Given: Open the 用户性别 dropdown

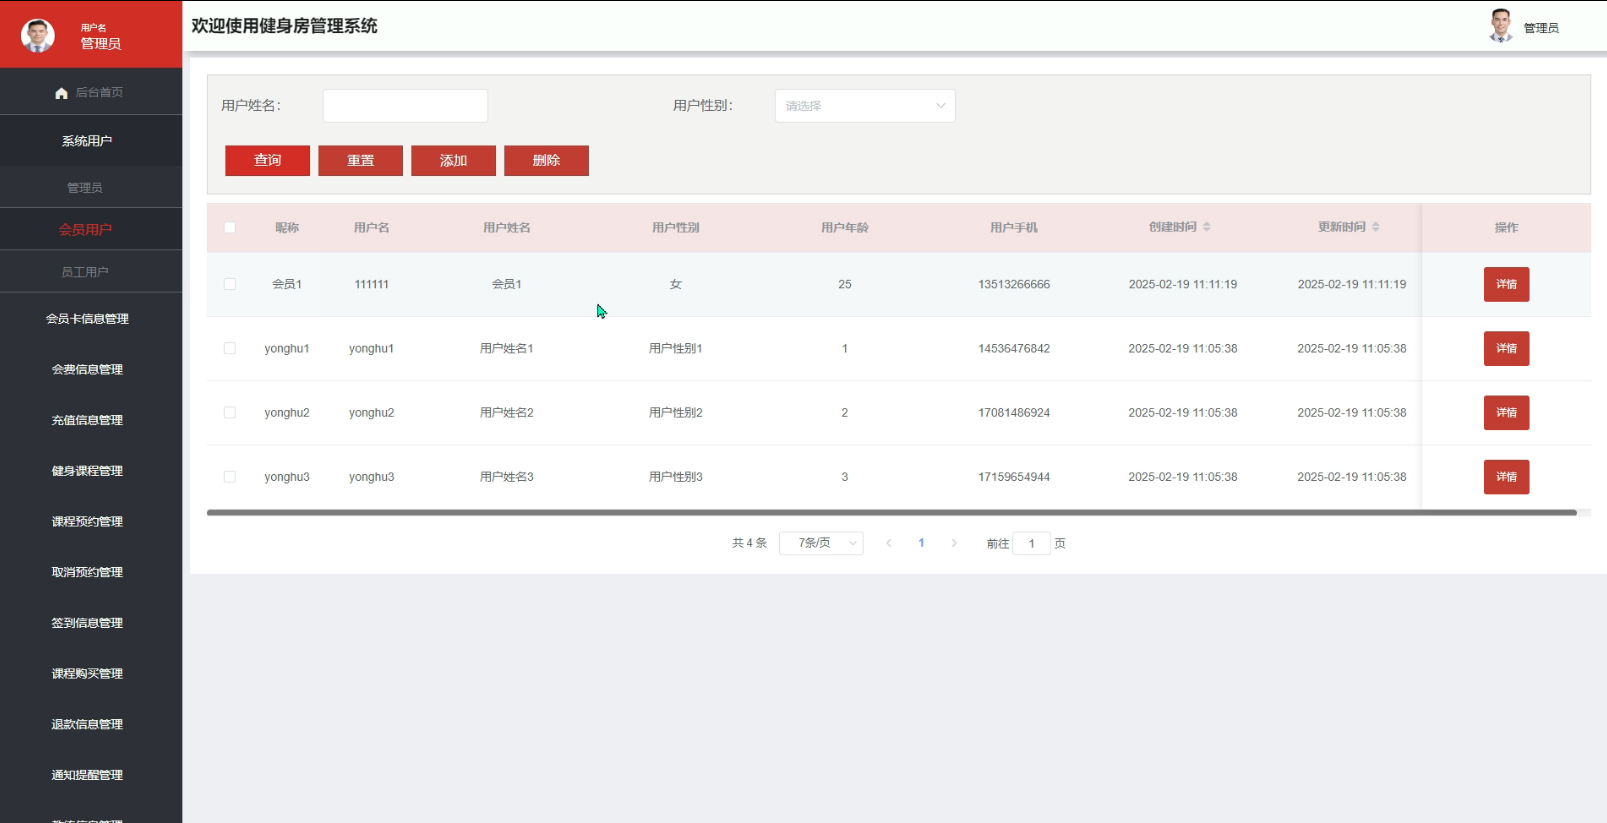Looking at the screenshot, I should [x=865, y=106].
